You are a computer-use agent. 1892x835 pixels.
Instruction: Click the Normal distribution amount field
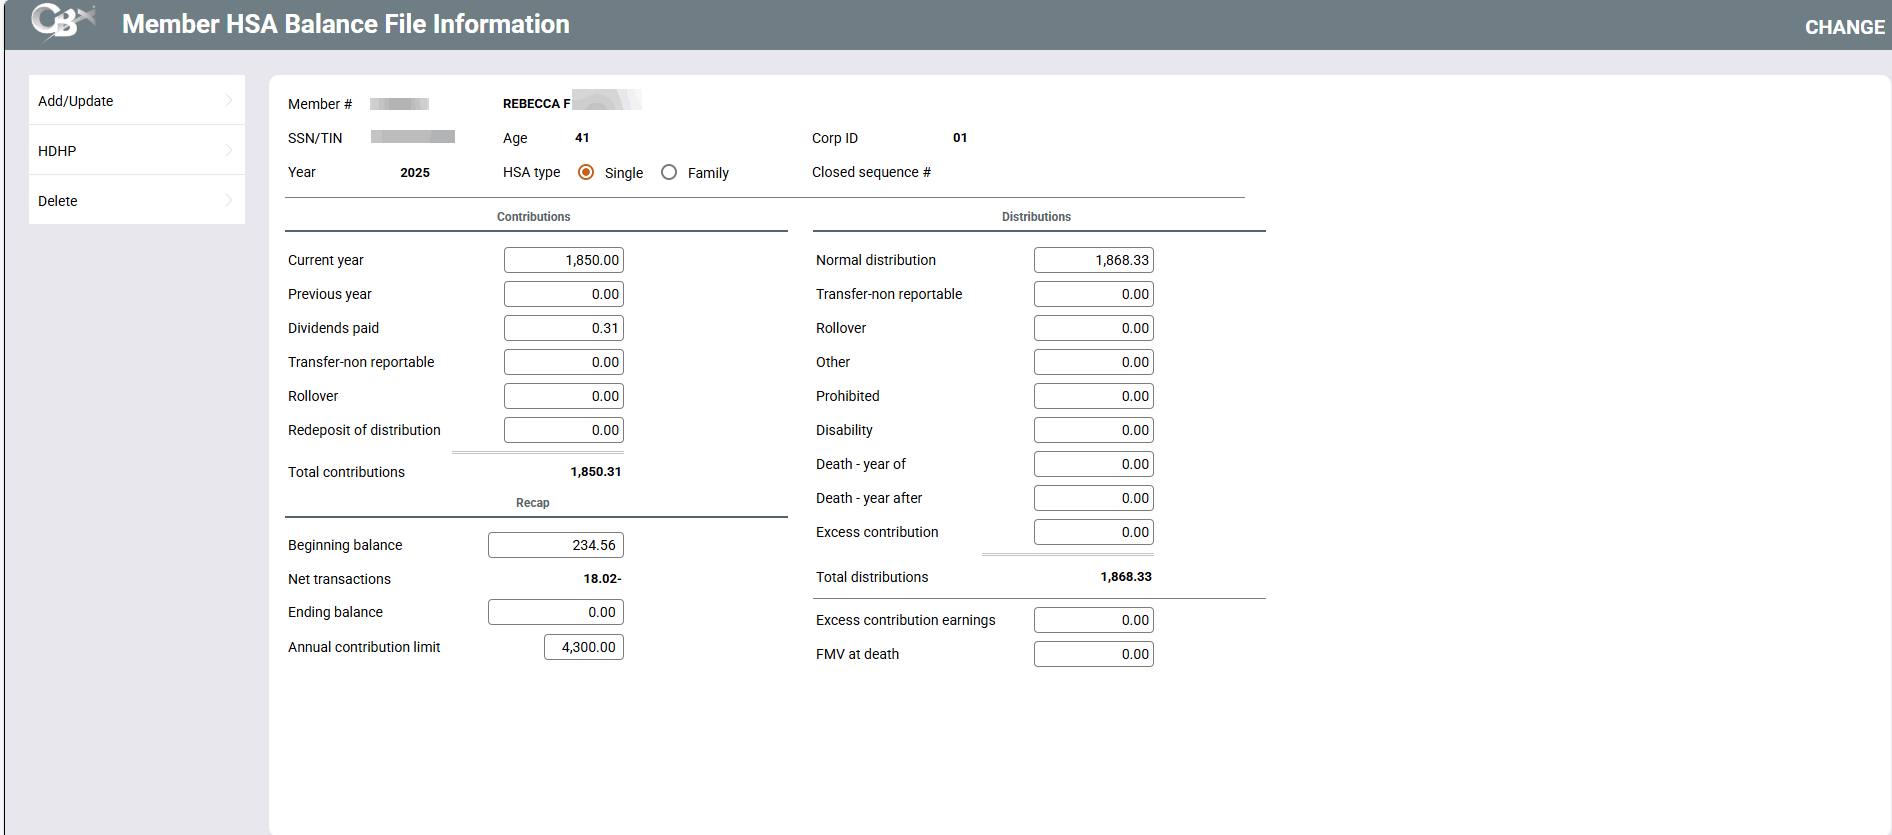click(1093, 260)
